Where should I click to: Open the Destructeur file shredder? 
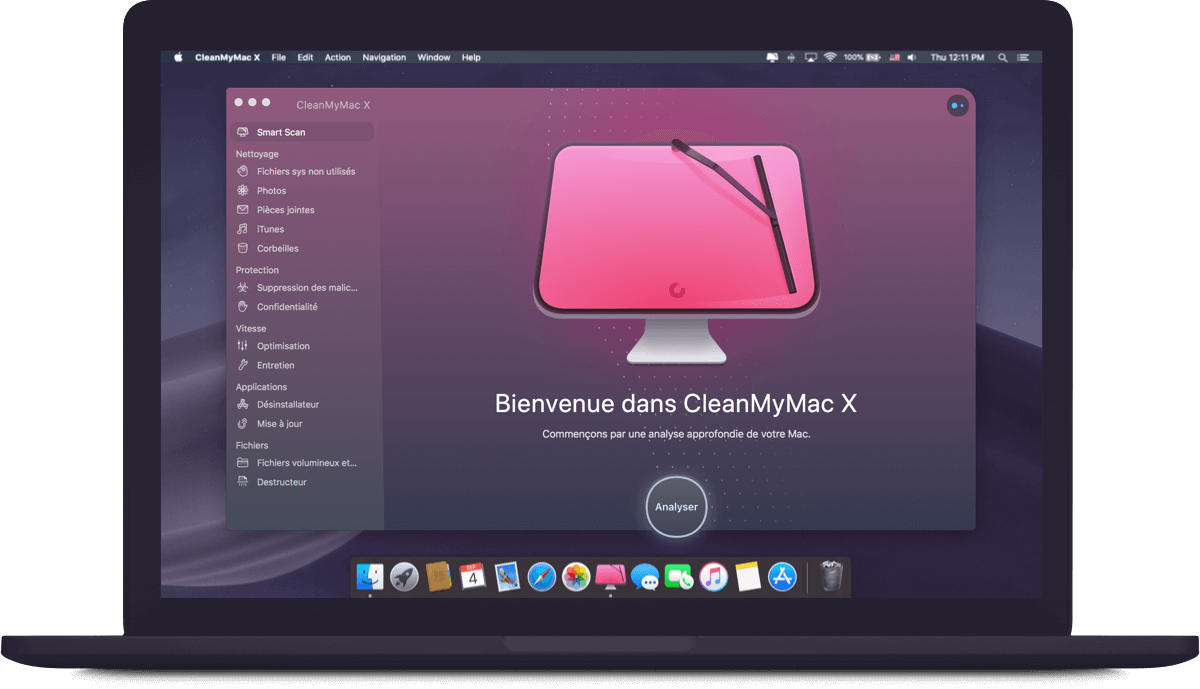(279, 481)
